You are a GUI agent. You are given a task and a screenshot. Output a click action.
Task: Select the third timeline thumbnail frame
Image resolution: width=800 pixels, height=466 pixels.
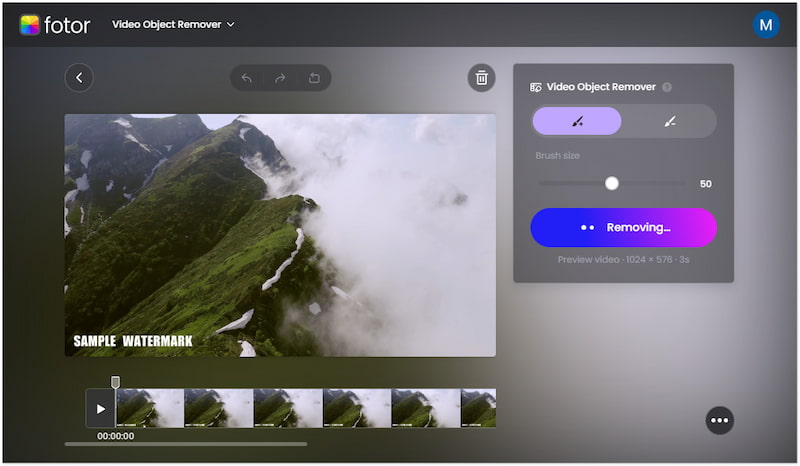point(287,408)
